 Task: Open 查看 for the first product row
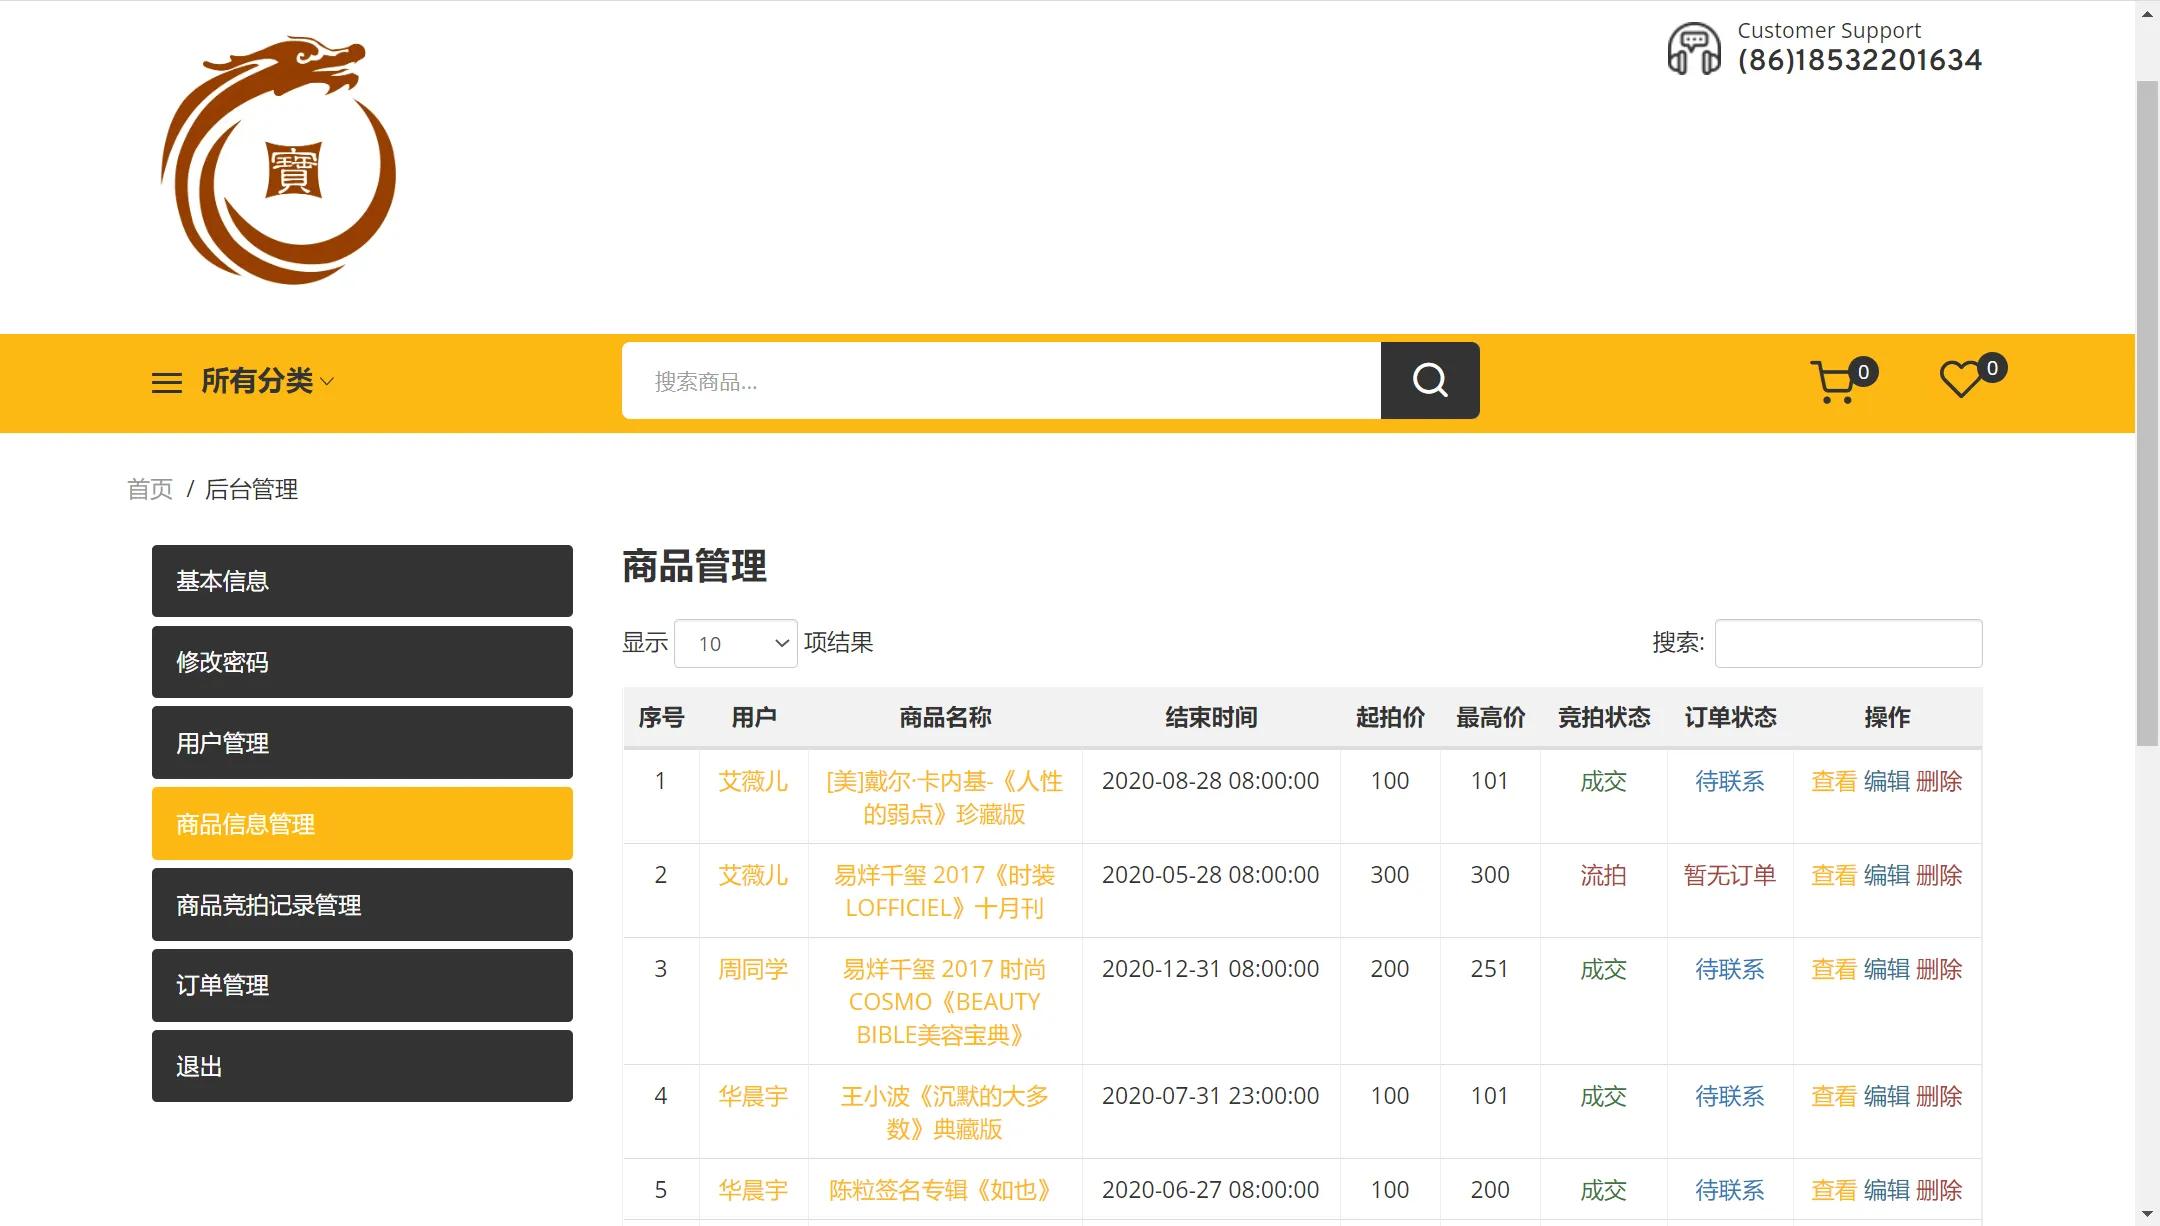click(1832, 781)
